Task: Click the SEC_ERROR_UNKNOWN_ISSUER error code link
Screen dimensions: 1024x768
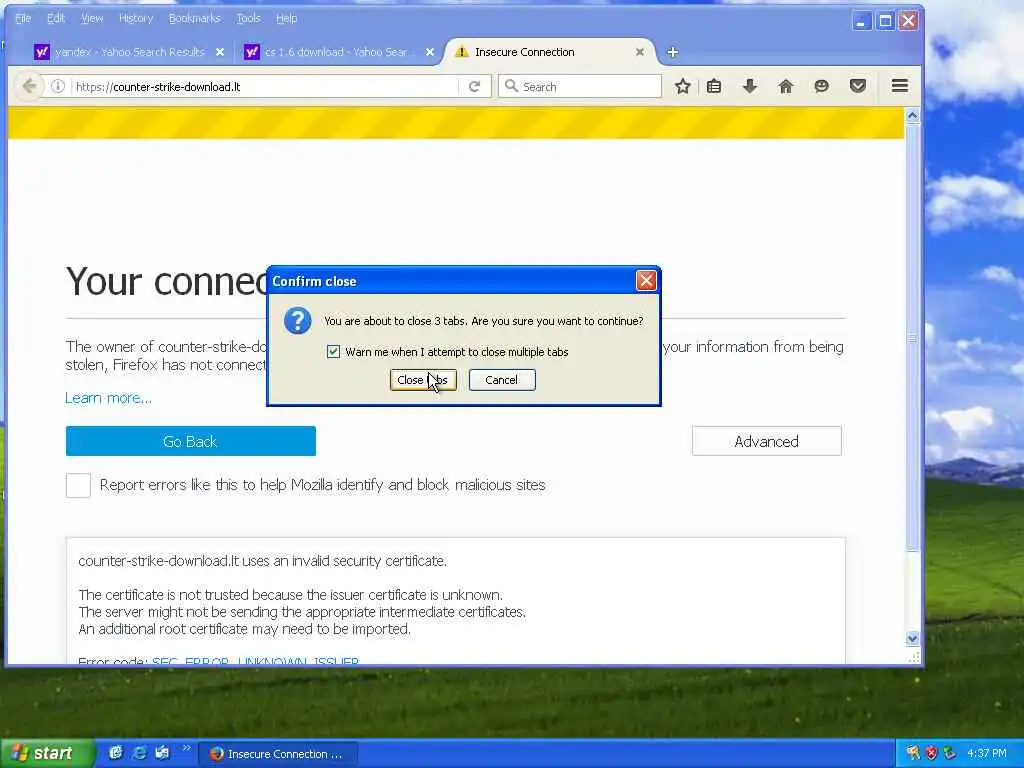Action: coord(255,660)
